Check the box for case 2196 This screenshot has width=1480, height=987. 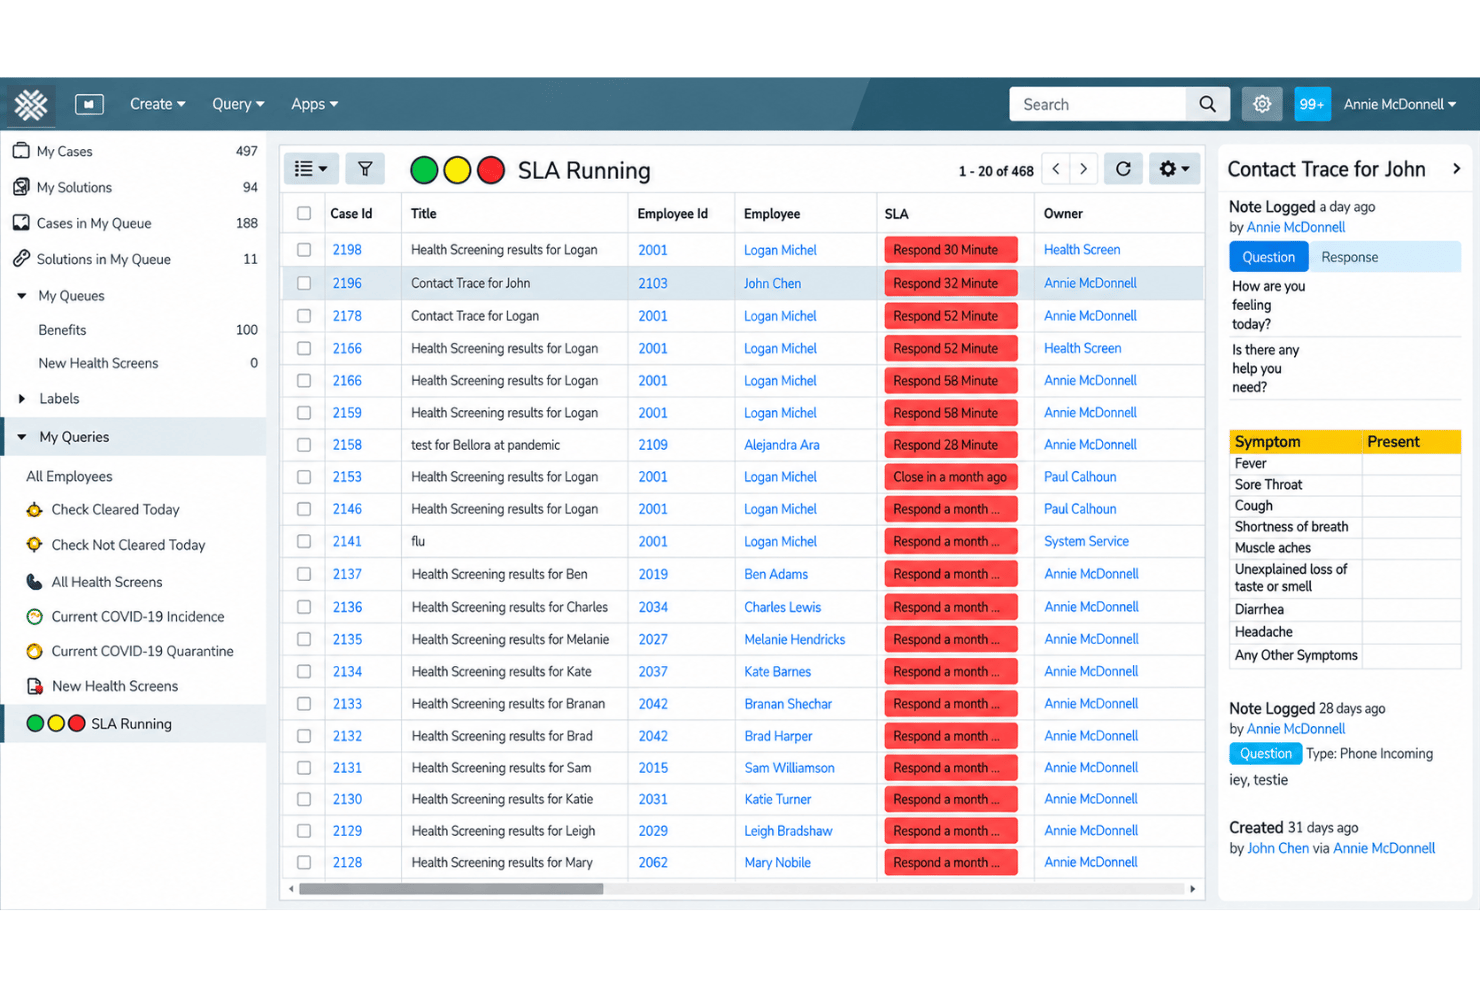(x=304, y=283)
